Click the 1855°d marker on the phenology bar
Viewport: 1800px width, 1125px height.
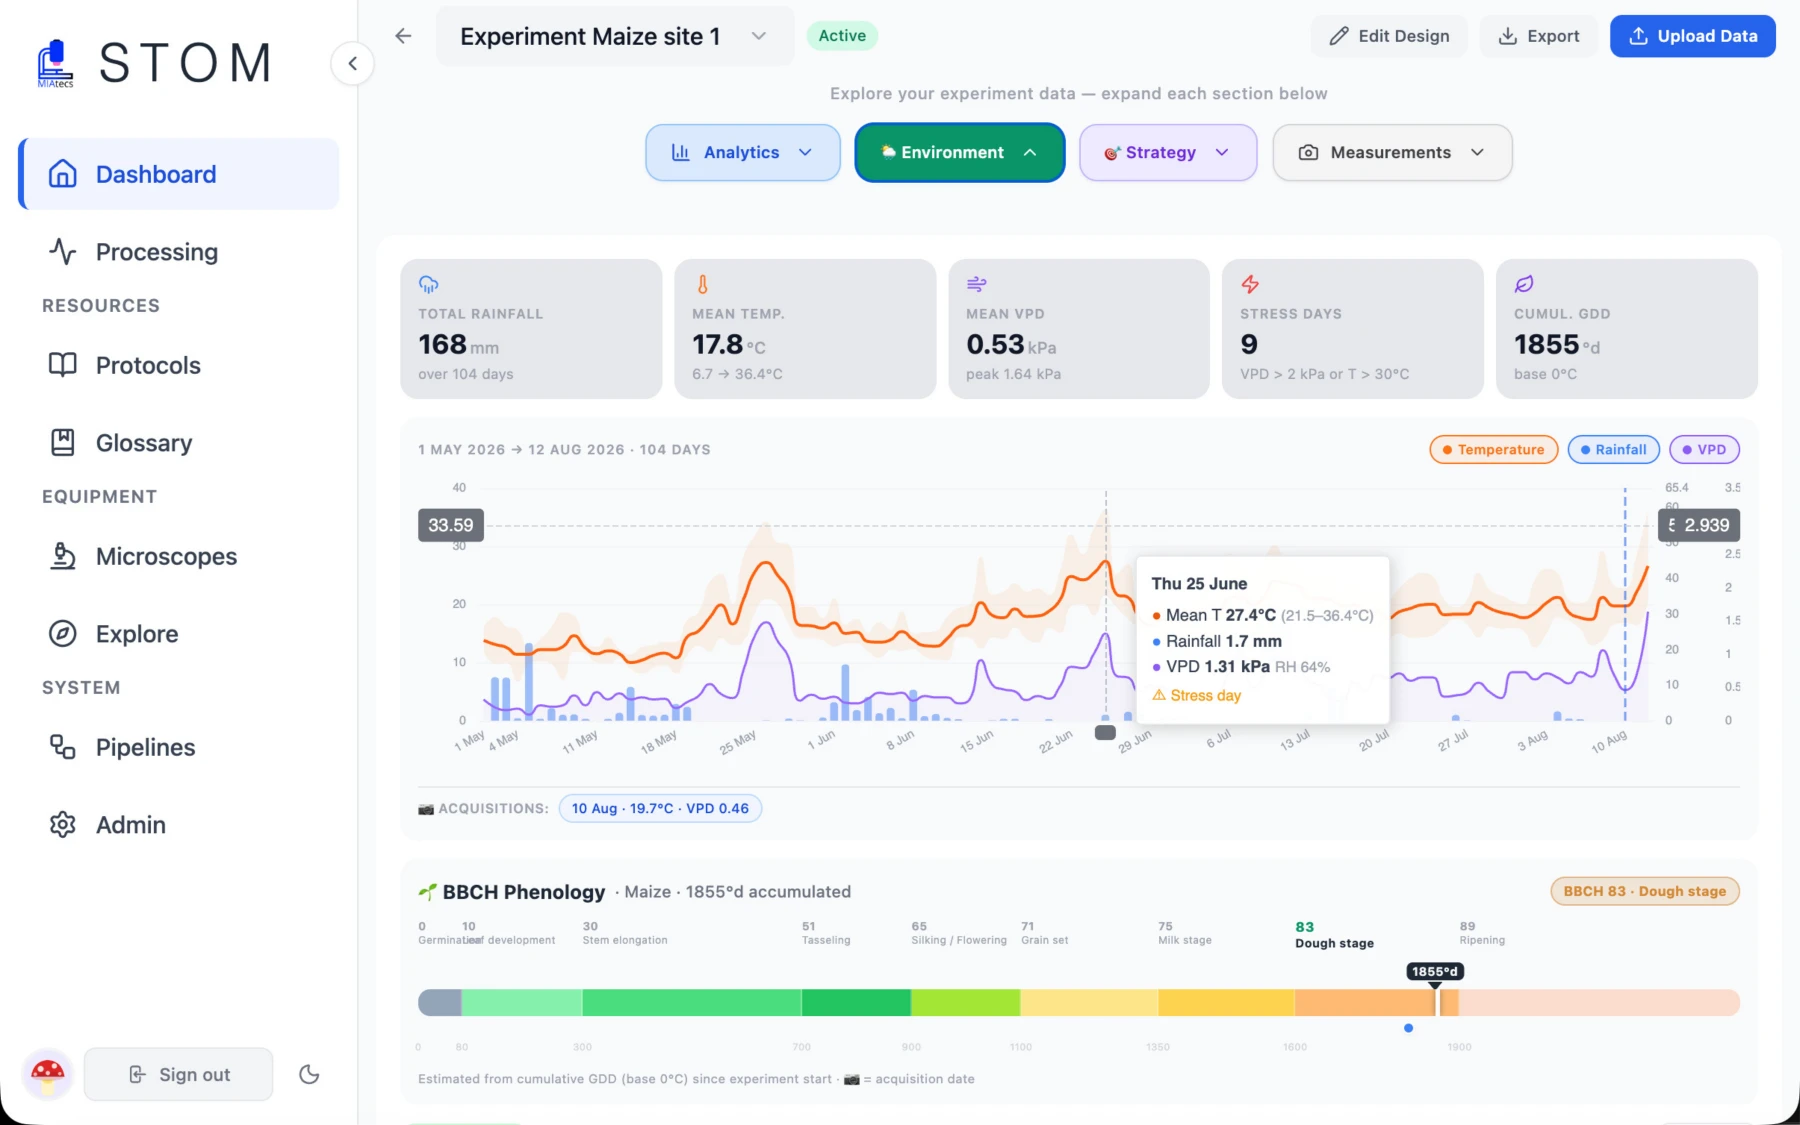click(1435, 971)
